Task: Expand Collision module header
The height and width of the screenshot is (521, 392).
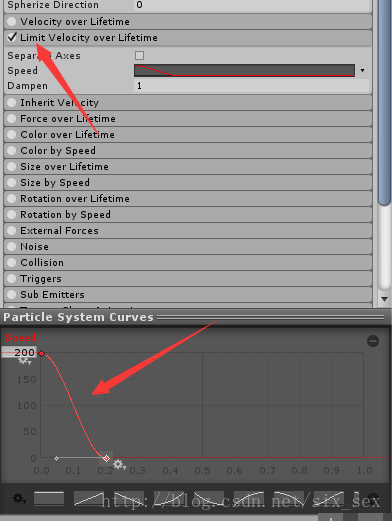Action: (x=188, y=262)
